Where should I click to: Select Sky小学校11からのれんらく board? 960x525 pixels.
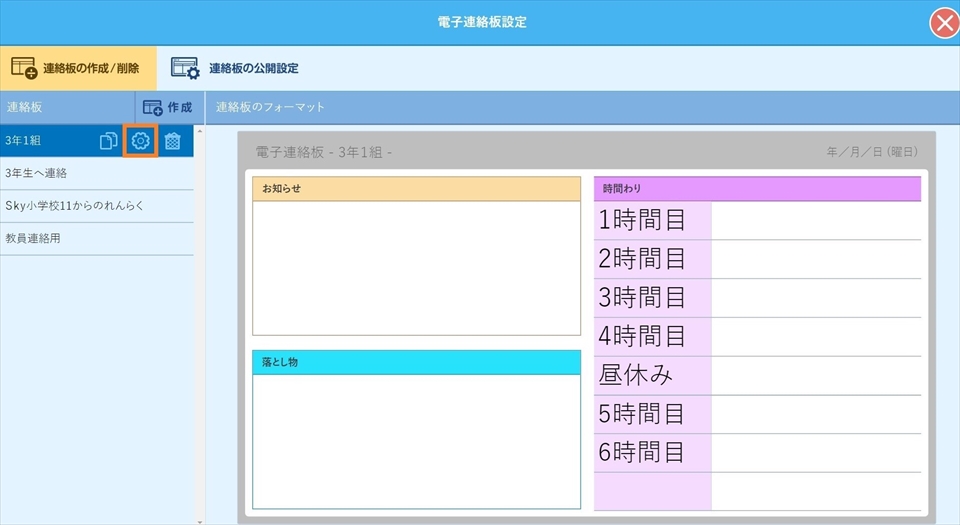point(97,205)
